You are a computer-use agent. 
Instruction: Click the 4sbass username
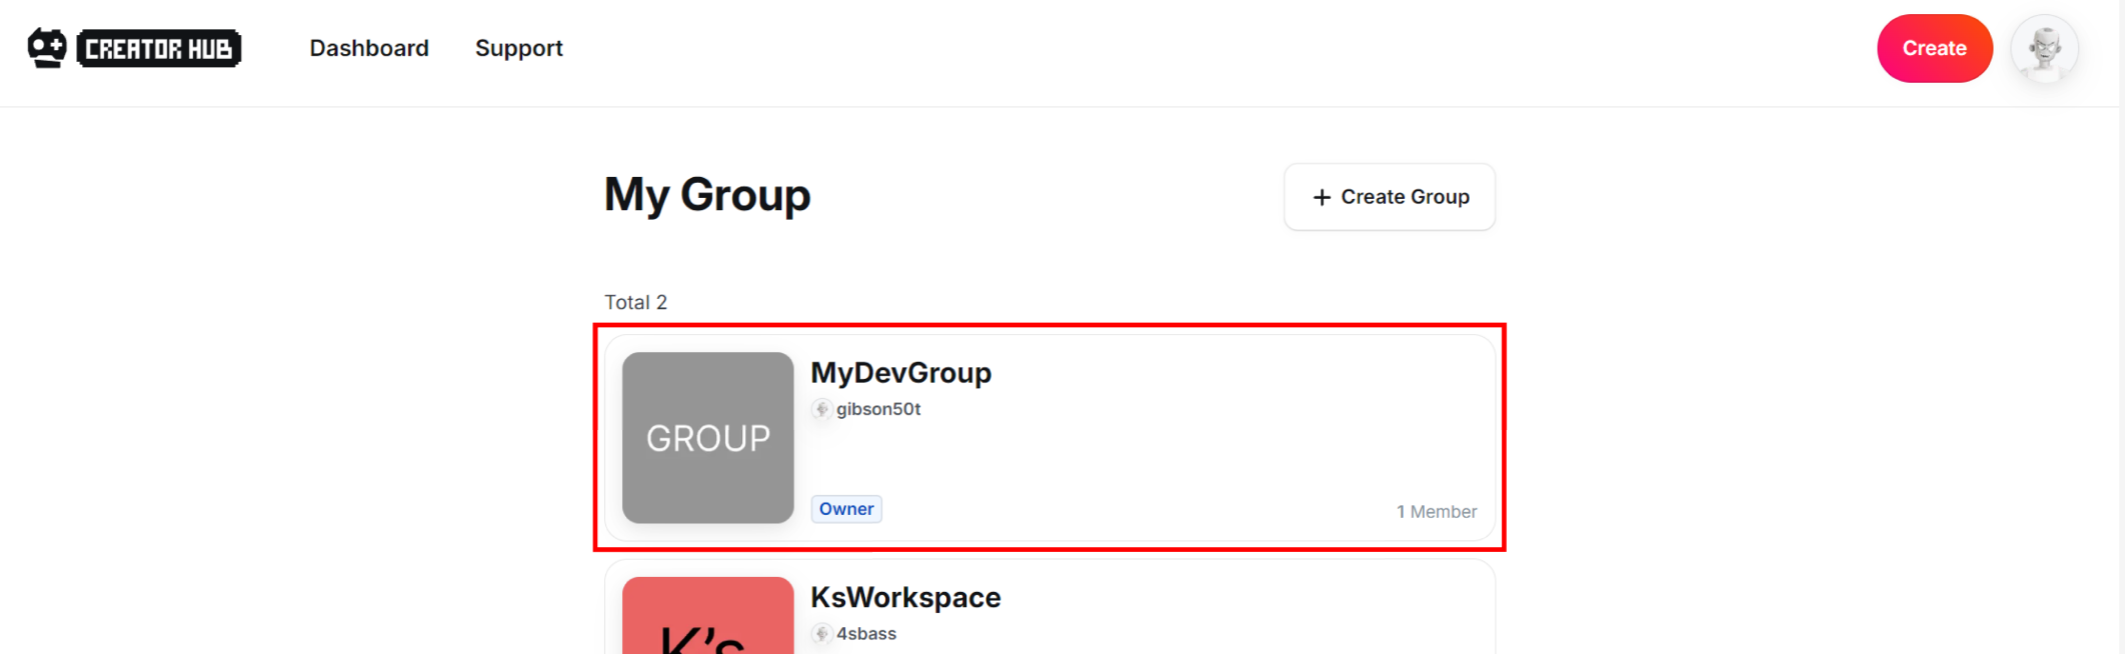point(866,634)
